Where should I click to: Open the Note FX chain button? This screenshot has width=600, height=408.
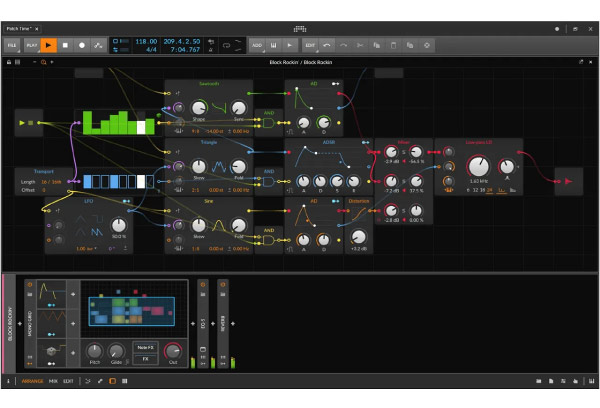(145, 348)
